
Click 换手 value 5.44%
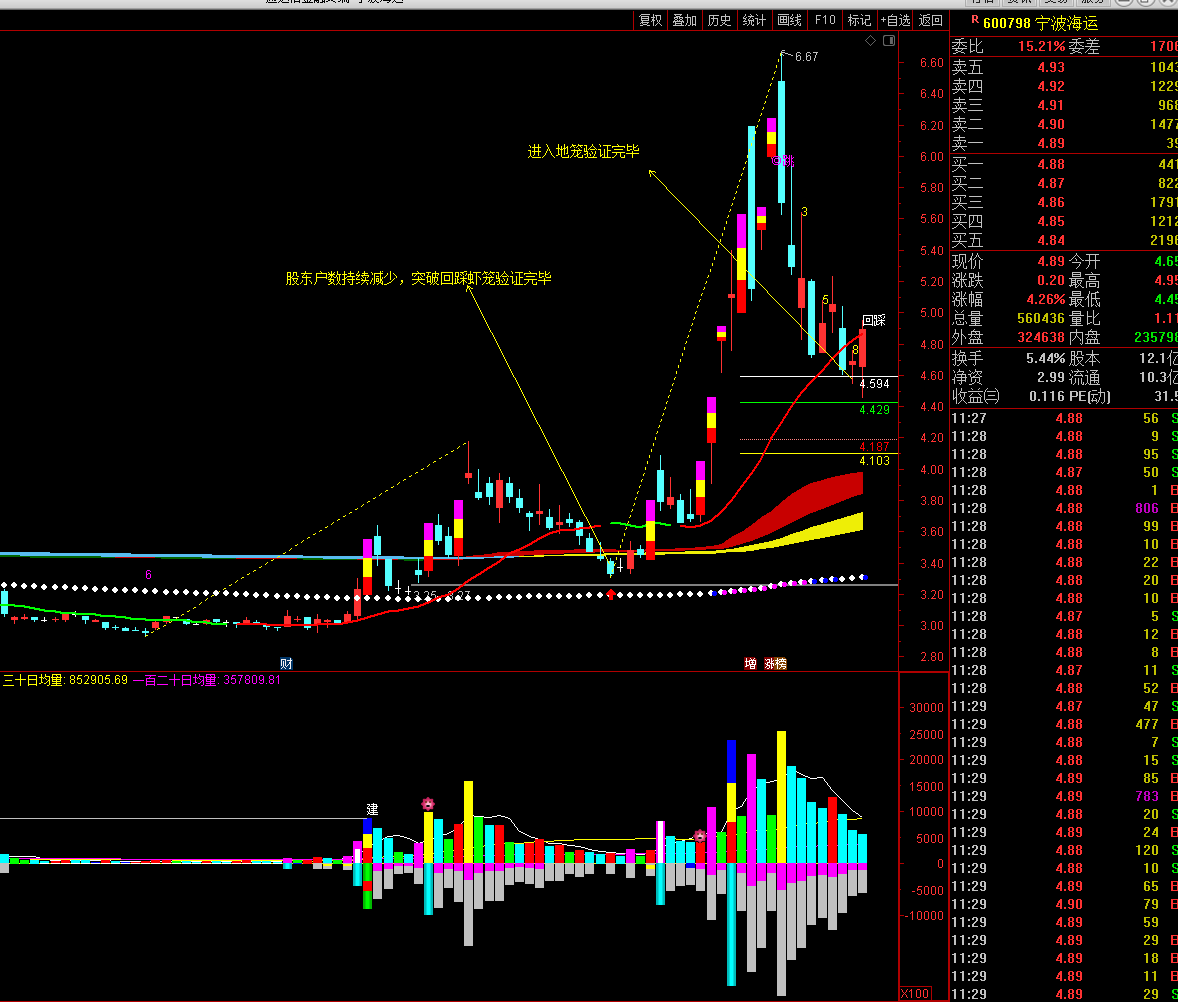pyautogui.click(x=1046, y=358)
